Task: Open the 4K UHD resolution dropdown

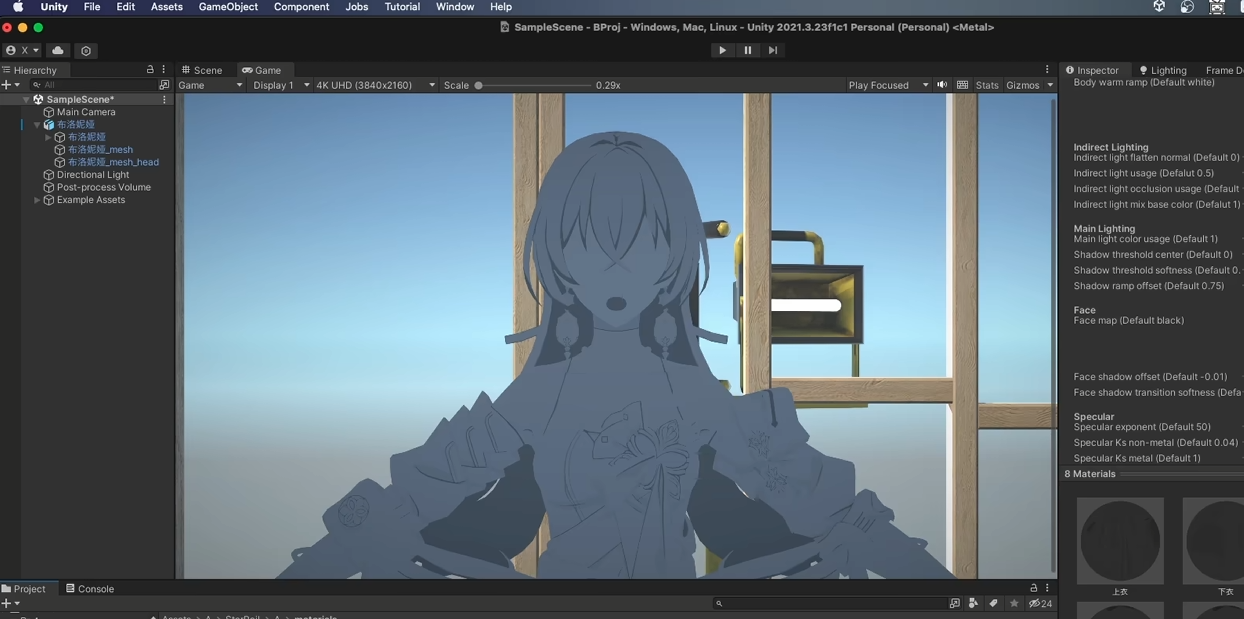Action: click(x=375, y=85)
